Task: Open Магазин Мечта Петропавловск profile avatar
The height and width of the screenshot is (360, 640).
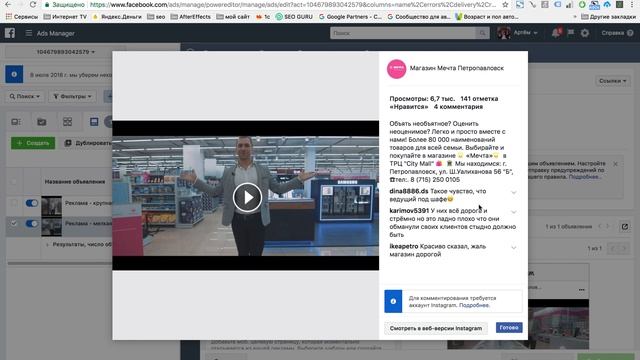Action: tap(396, 69)
